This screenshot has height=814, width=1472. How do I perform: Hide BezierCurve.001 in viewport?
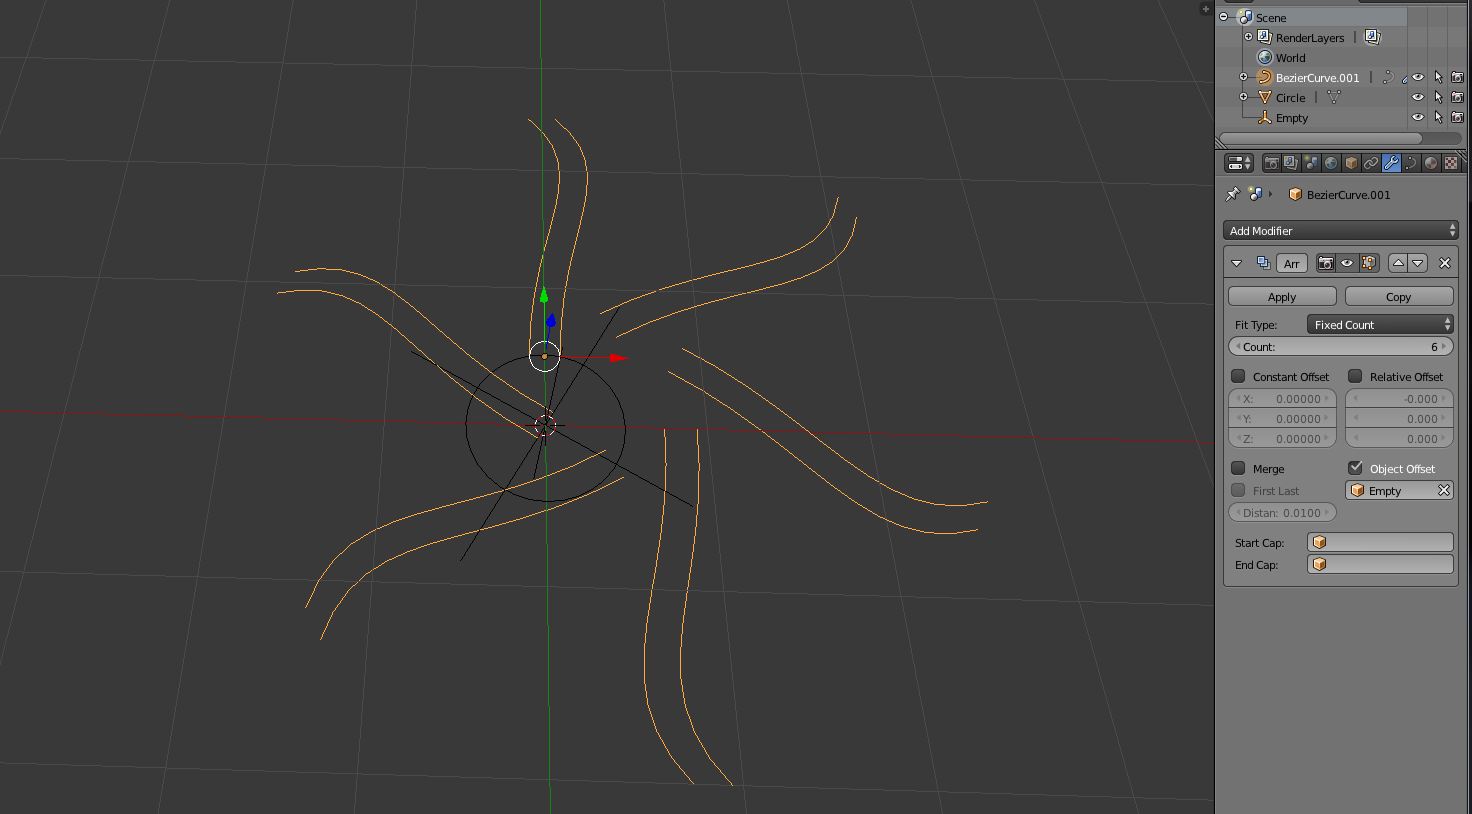click(x=1418, y=77)
